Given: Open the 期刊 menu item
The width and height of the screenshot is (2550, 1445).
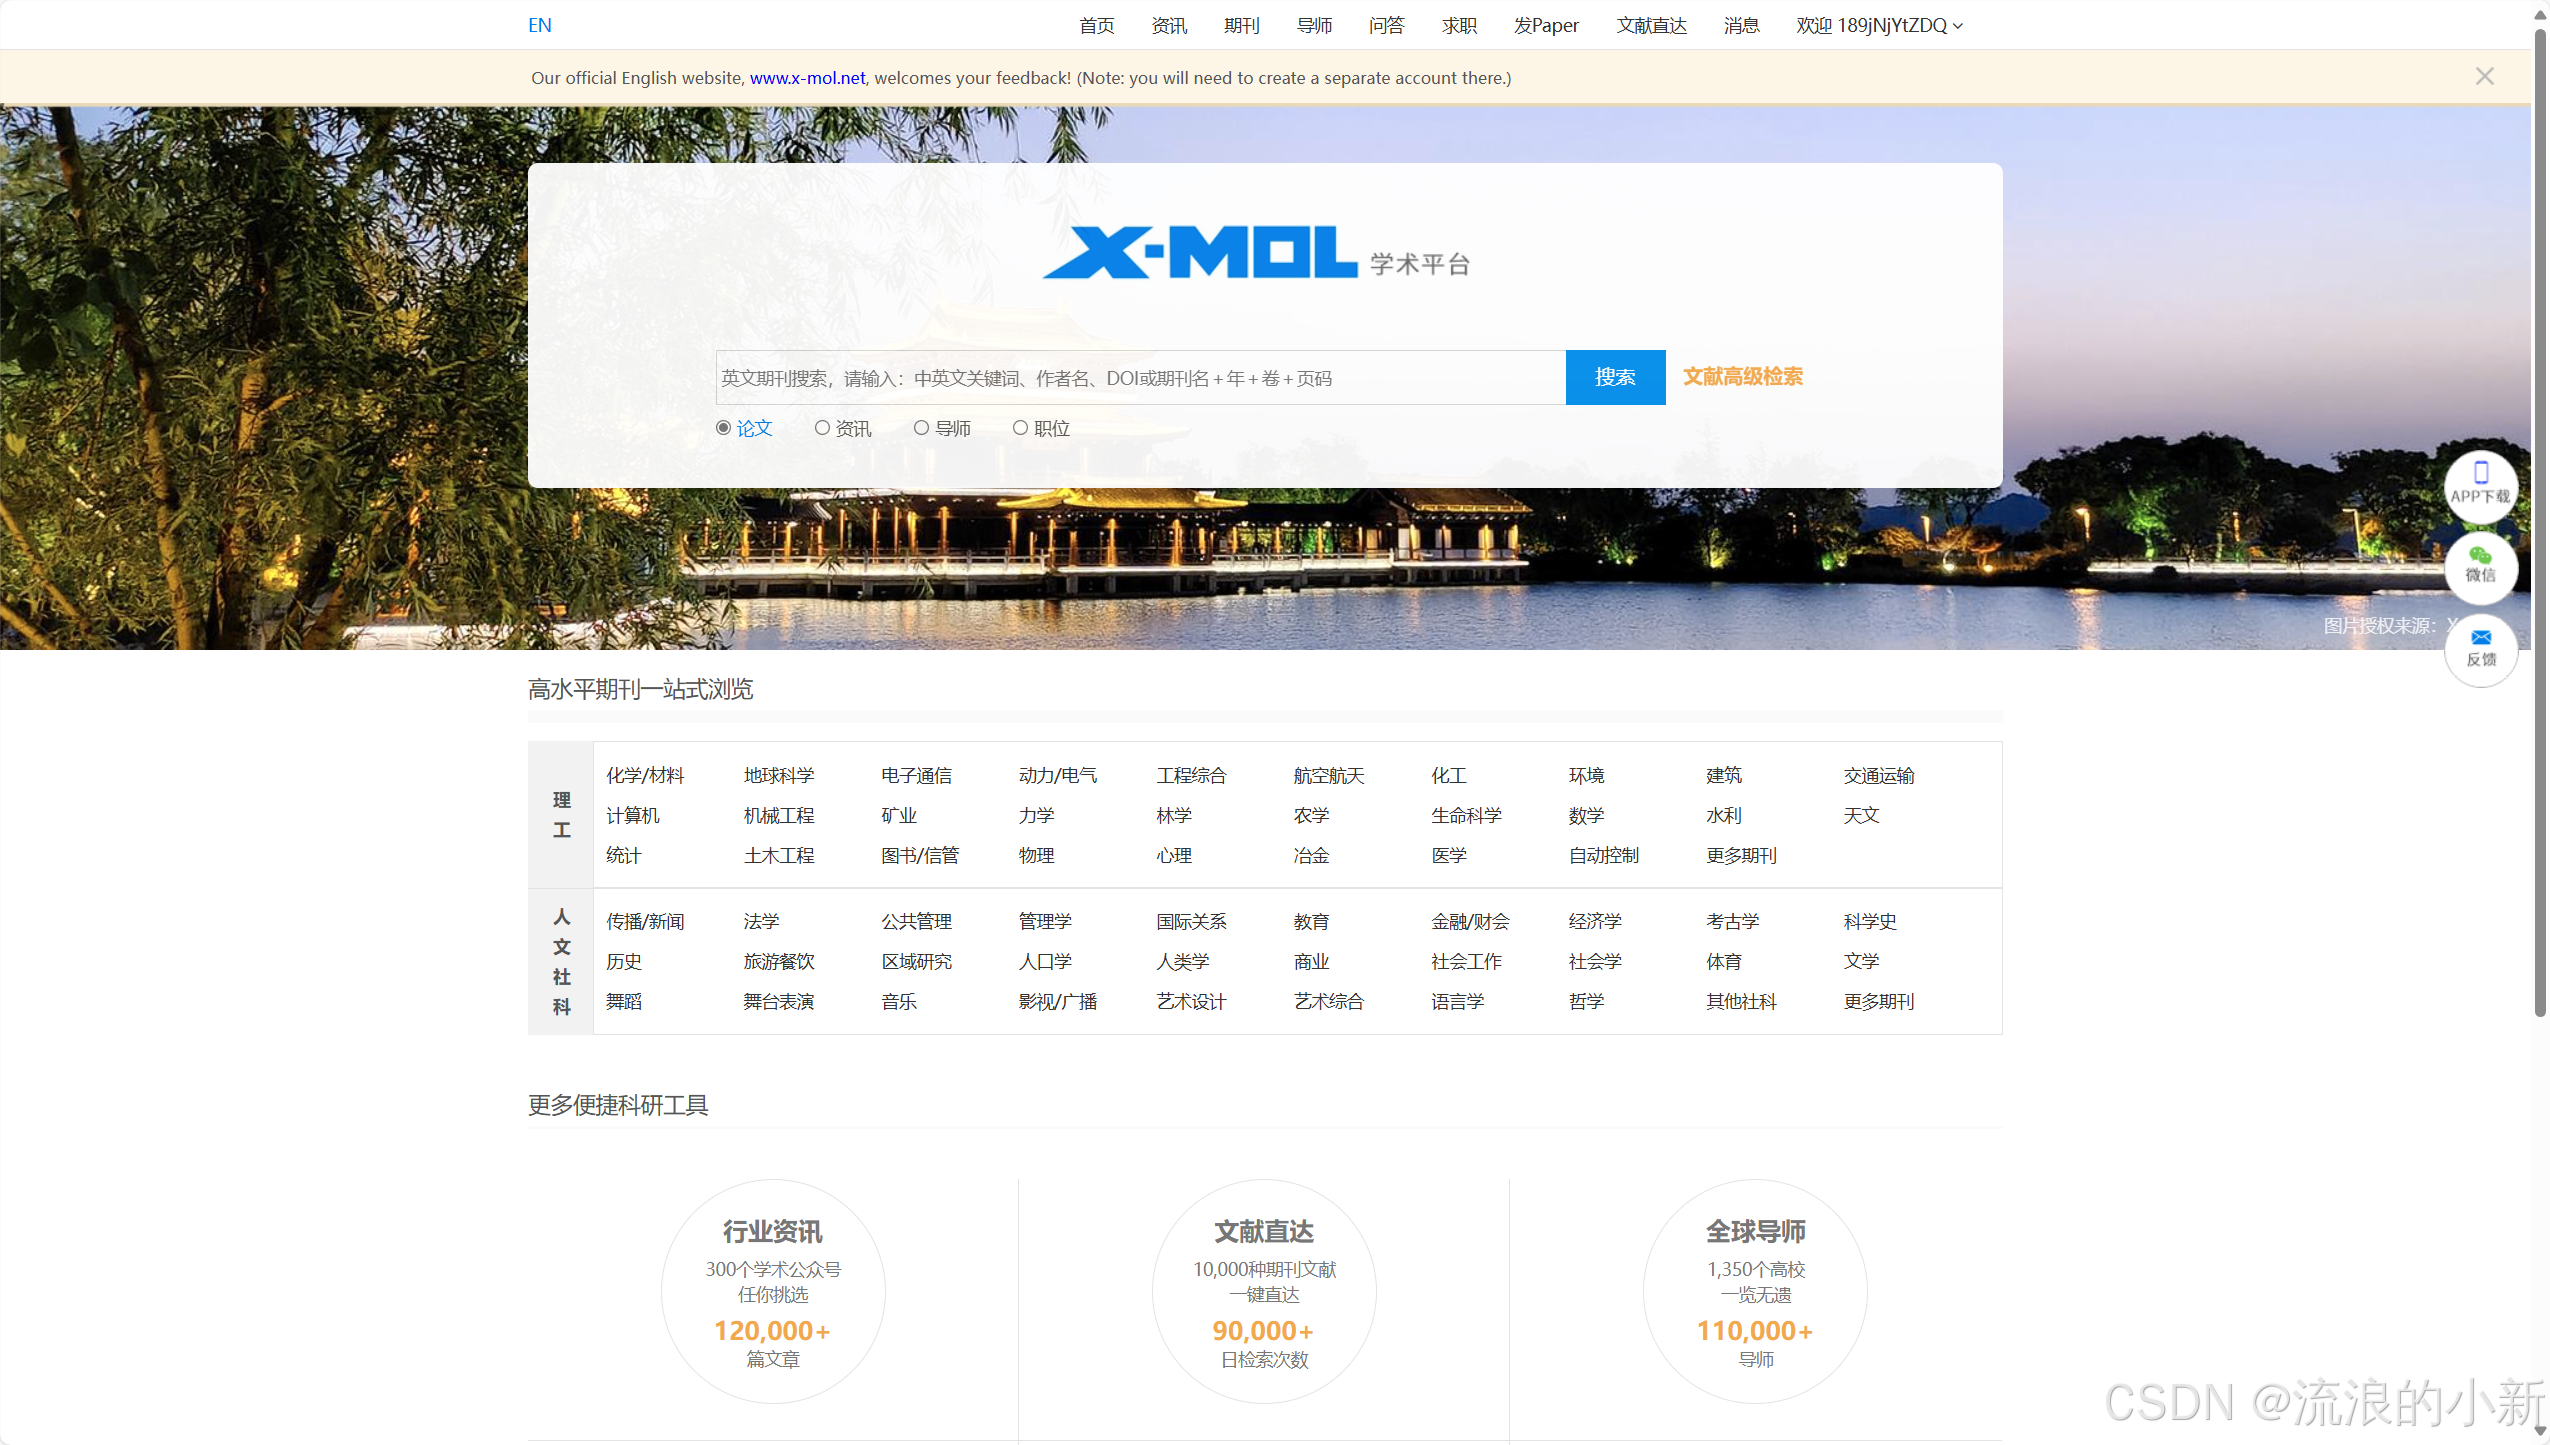Looking at the screenshot, I should click(x=1241, y=26).
